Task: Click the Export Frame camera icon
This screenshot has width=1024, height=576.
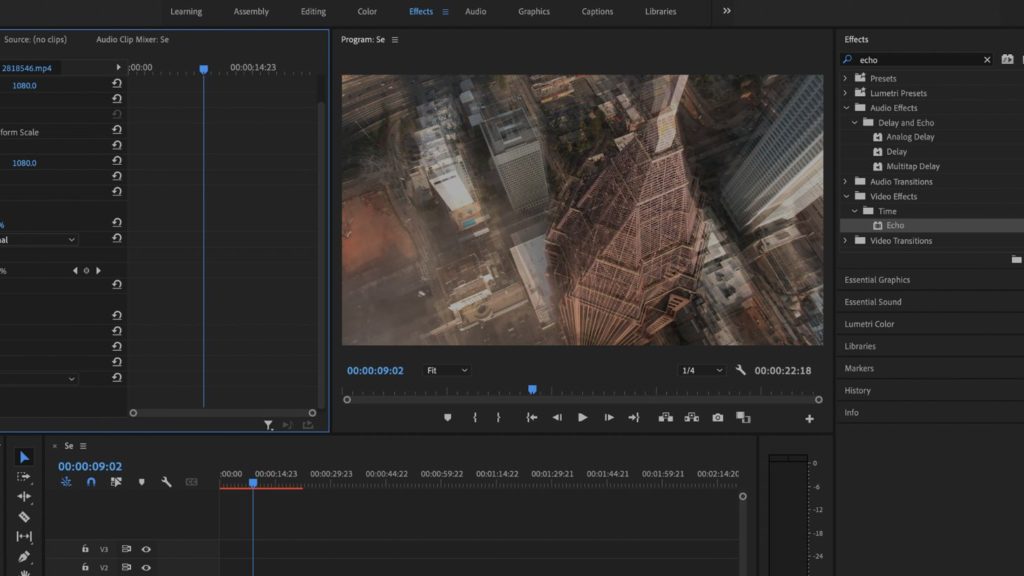Action: point(718,418)
